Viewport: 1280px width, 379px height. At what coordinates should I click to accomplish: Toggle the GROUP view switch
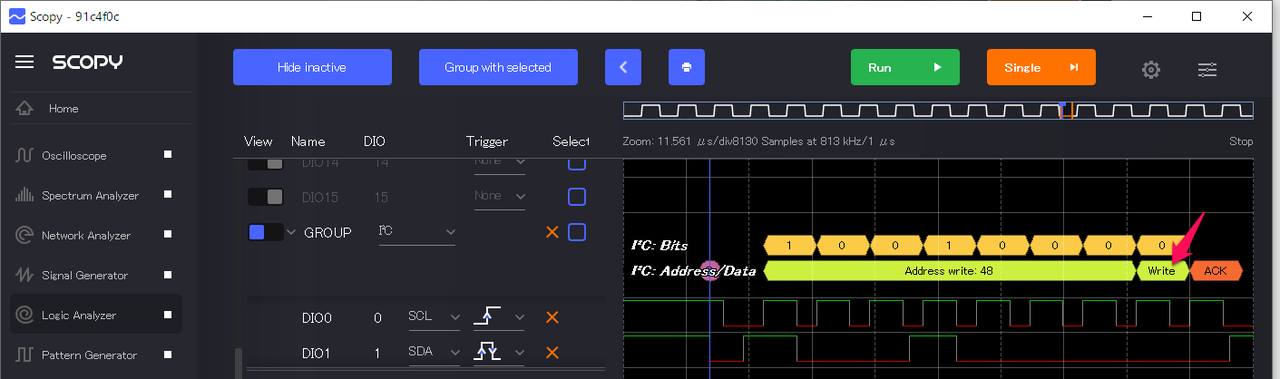click(265, 232)
